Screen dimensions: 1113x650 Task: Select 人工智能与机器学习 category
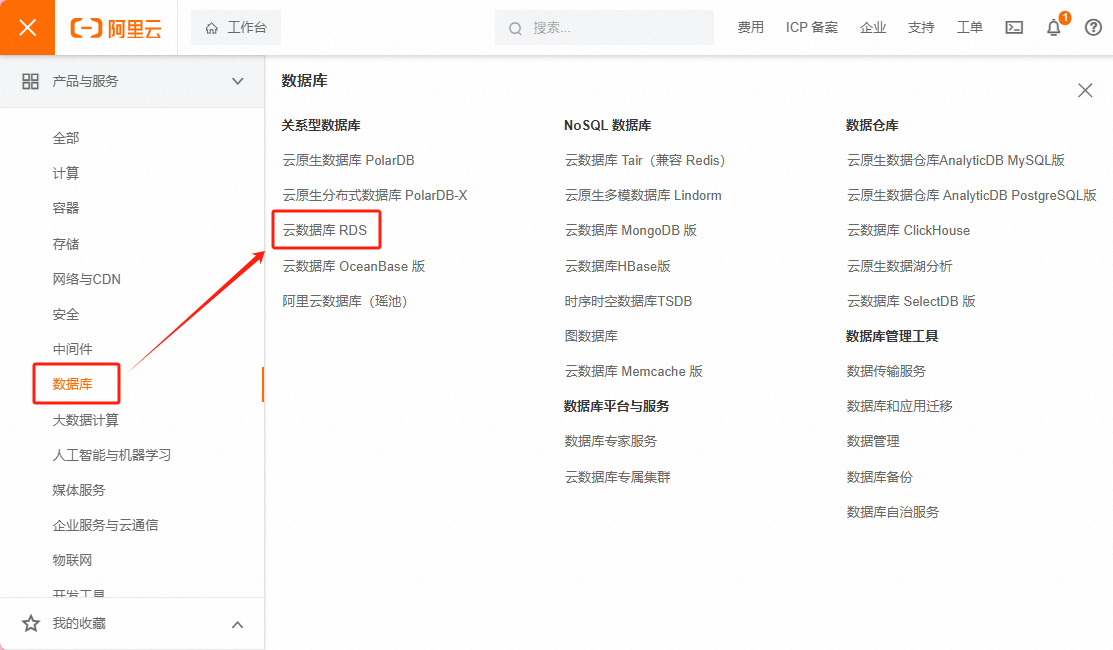(111, 455)
